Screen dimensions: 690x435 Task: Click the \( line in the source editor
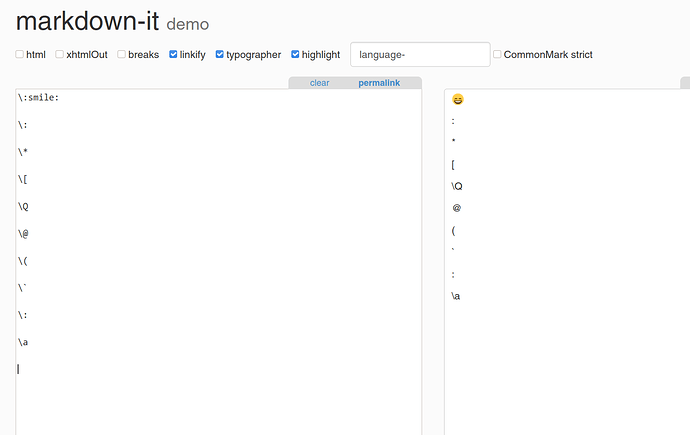[23, 261]
